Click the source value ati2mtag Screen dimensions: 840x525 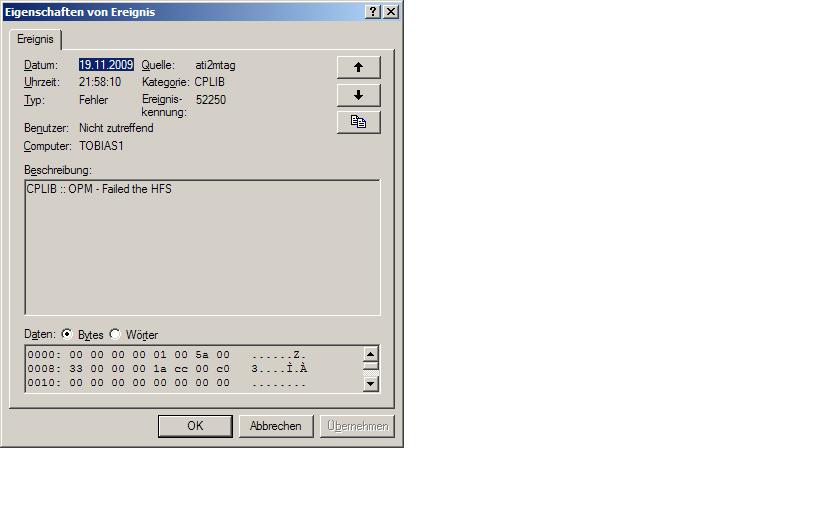pyautogui.click(x=215, y=65)
